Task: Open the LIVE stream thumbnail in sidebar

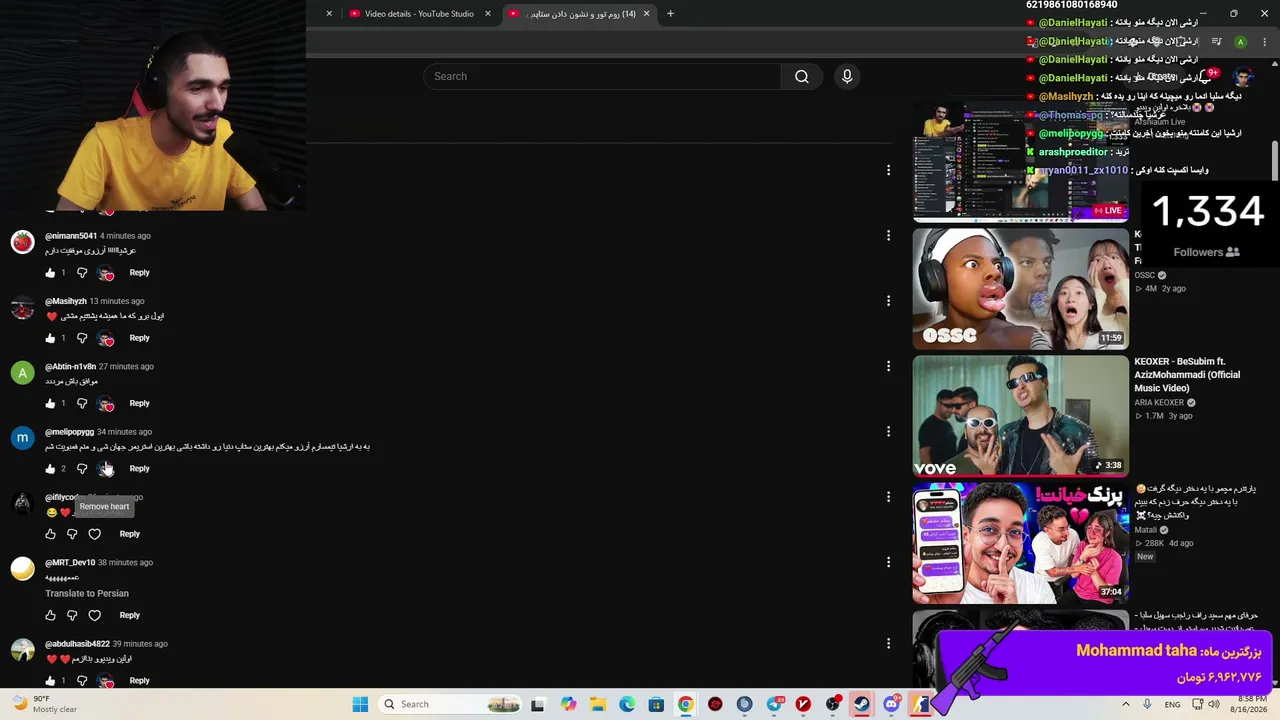Action: [1020, 161]
